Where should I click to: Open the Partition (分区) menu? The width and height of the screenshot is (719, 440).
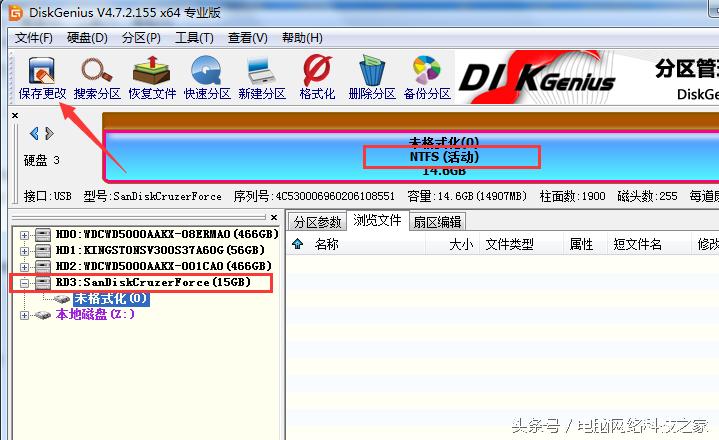(141, 38)
